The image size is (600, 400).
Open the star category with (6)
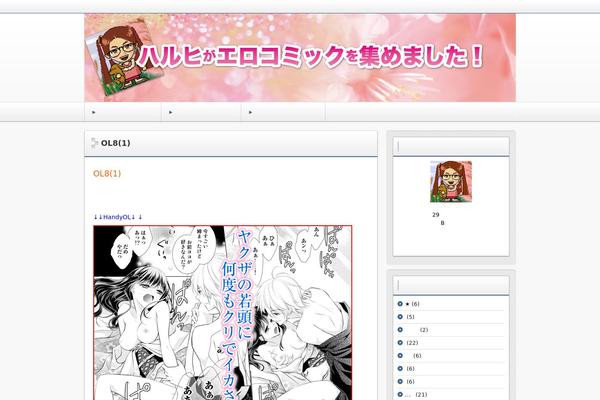412,304
